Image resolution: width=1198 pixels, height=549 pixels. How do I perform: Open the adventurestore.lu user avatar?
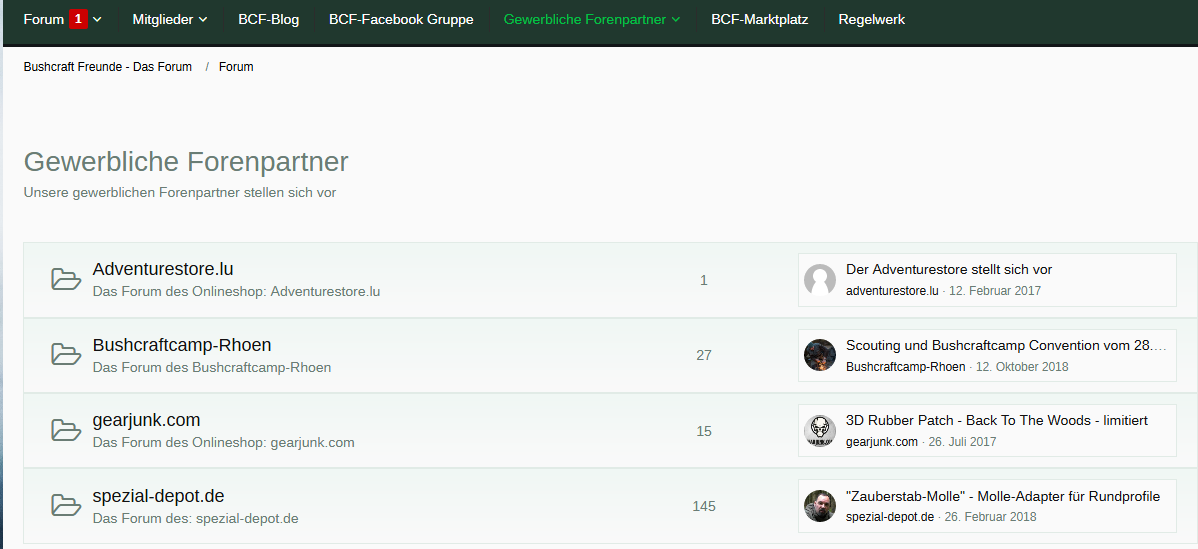pyautogui.click(x=820, y=280)
